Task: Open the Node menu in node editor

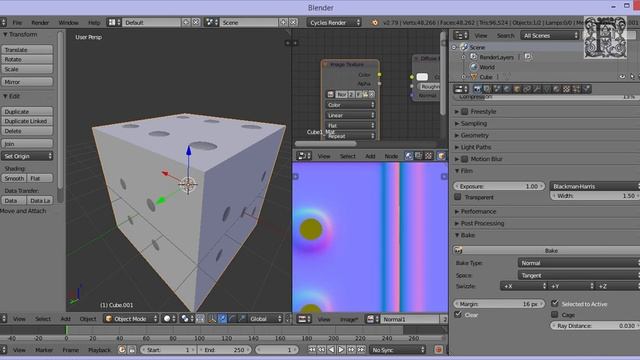Action: (x=391, y=156)
